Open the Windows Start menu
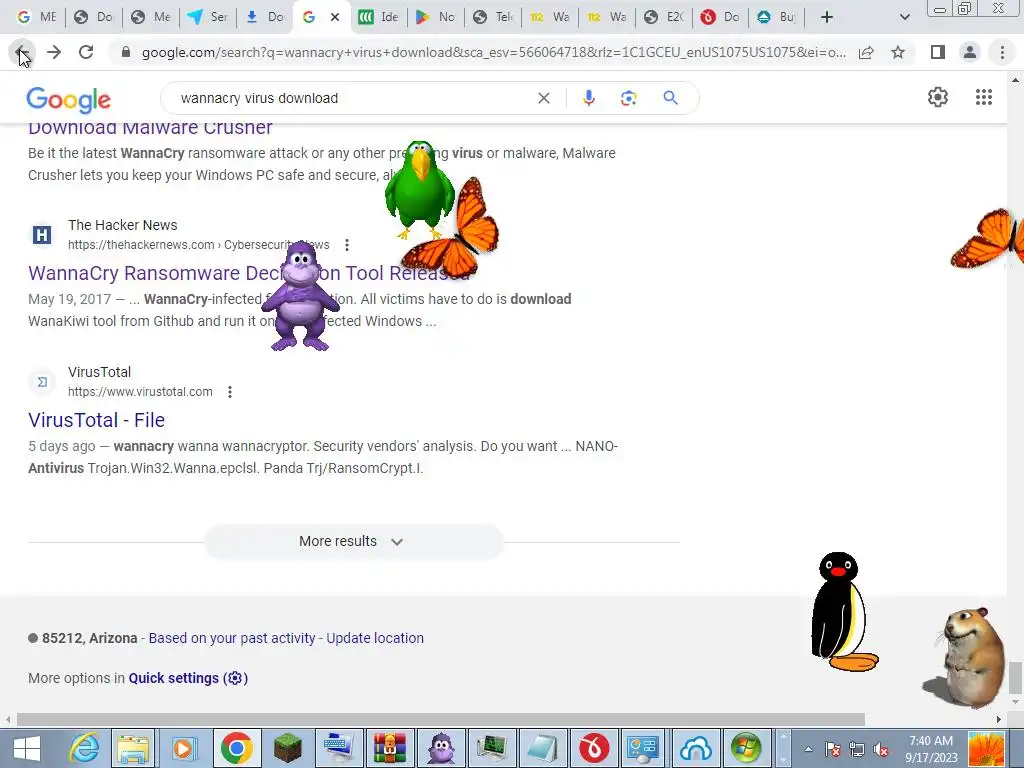The height and width of the screenshot is (768, 1024). (x=27, y=748)
